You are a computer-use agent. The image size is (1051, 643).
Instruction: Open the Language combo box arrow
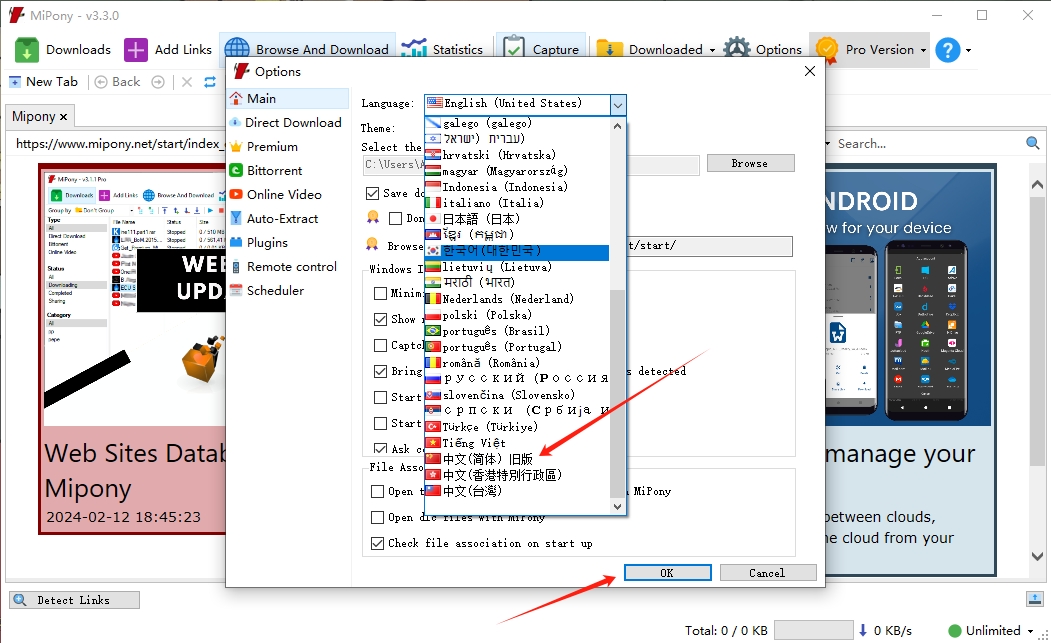point(617,104)
